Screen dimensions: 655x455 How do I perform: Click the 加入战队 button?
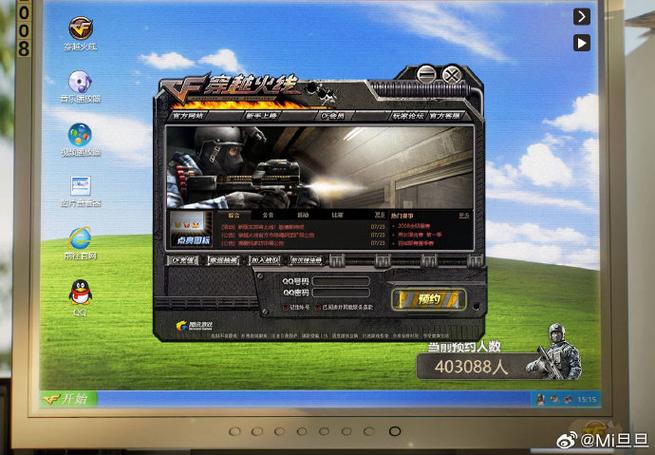click(x=265, y=260)
